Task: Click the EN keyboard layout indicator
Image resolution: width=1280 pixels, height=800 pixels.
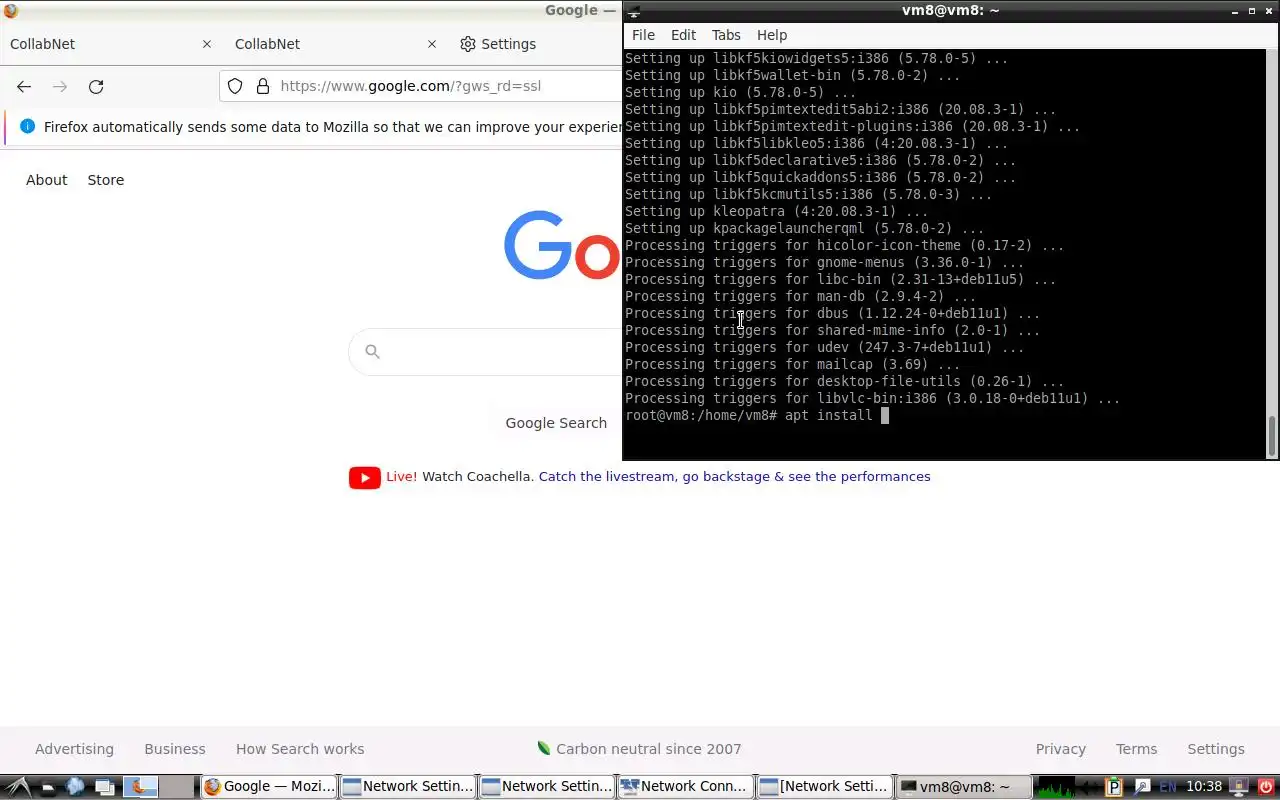Action: [1167, 787]
